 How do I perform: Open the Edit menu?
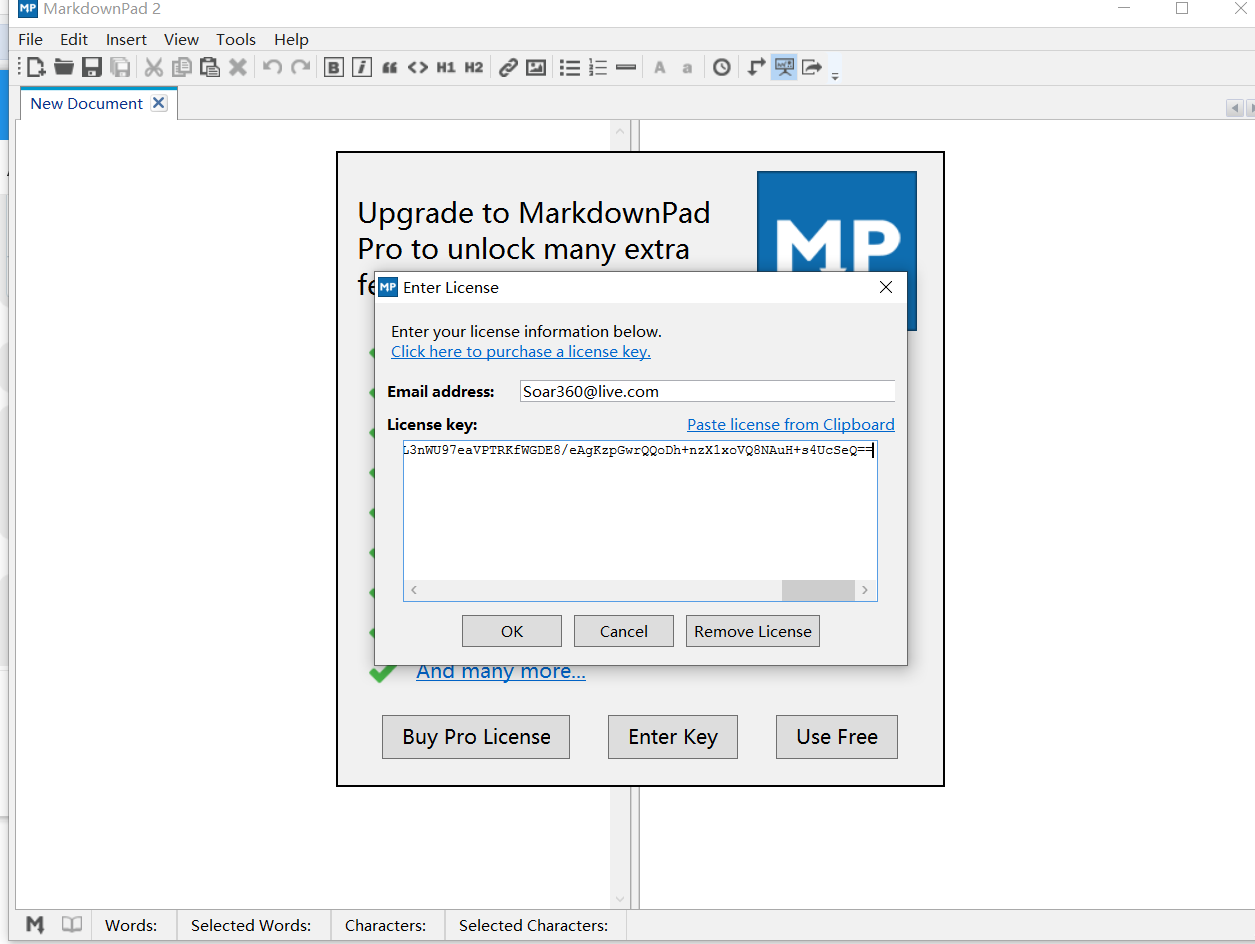[x=74, y=40]
